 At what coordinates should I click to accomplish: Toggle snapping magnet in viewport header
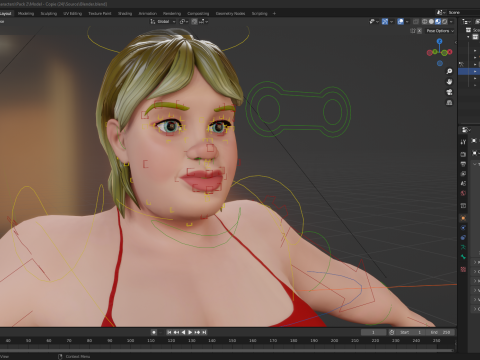click(194, 21)
